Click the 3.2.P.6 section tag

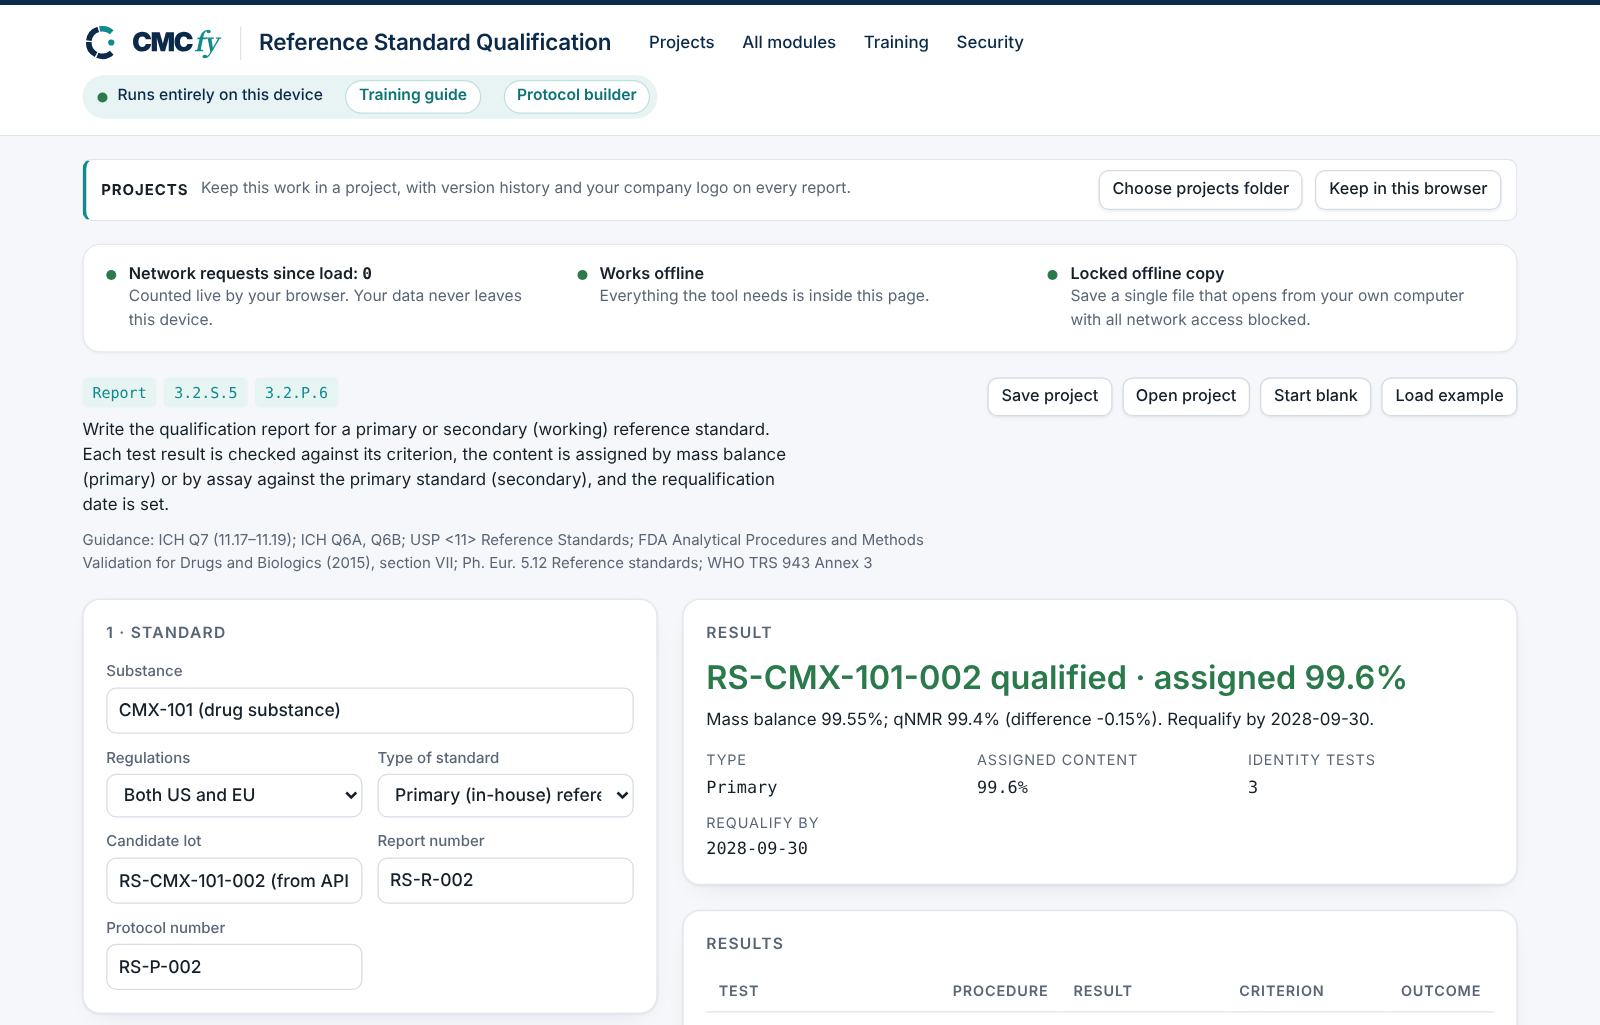296,393
